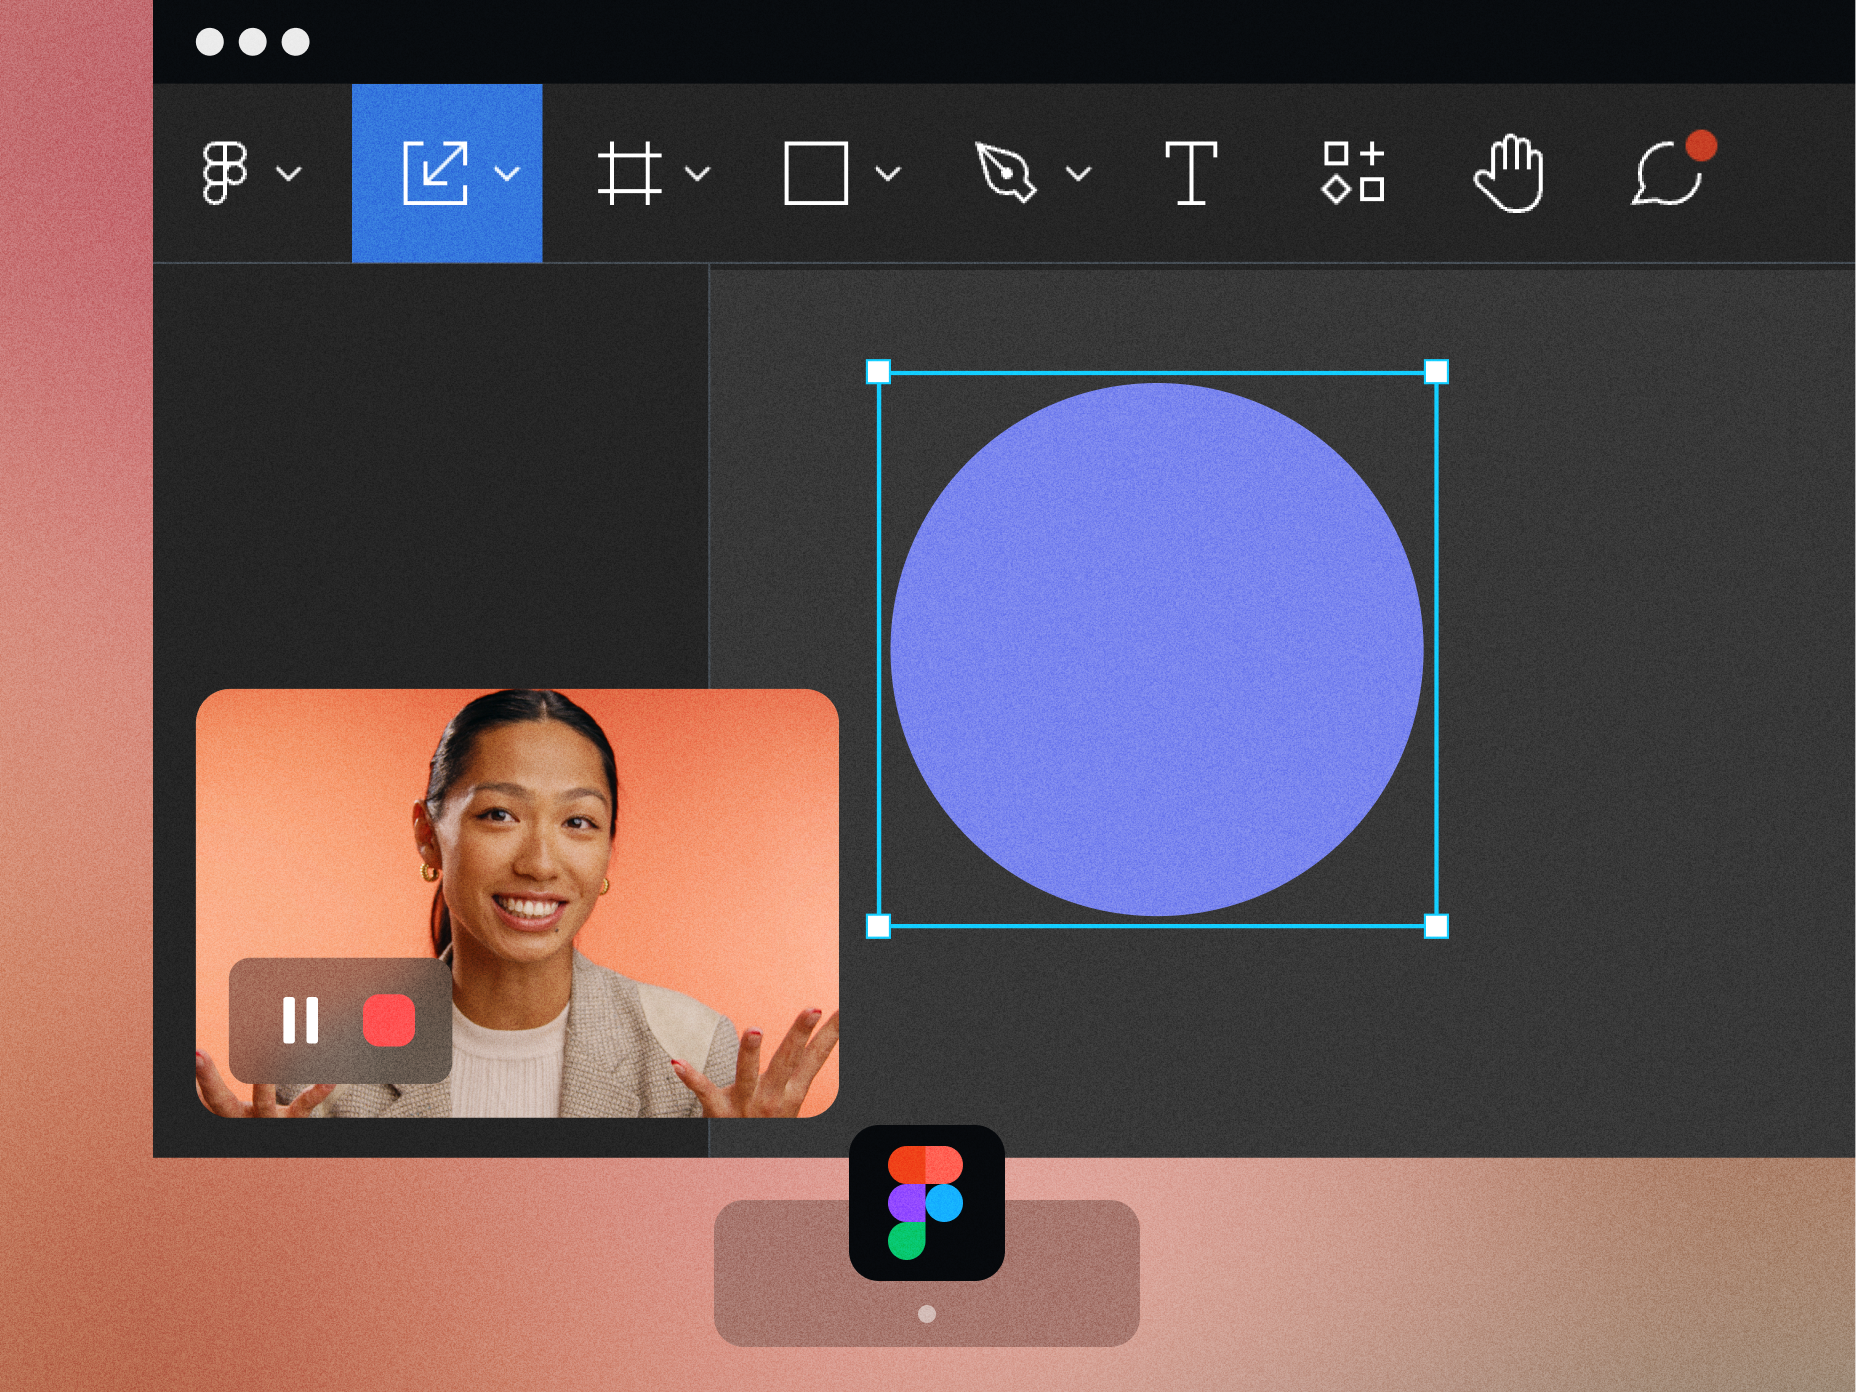The width and height of the screenshot is (1856, 1392).
Task: Select the Hand tool
Action: click(1509, 173)
